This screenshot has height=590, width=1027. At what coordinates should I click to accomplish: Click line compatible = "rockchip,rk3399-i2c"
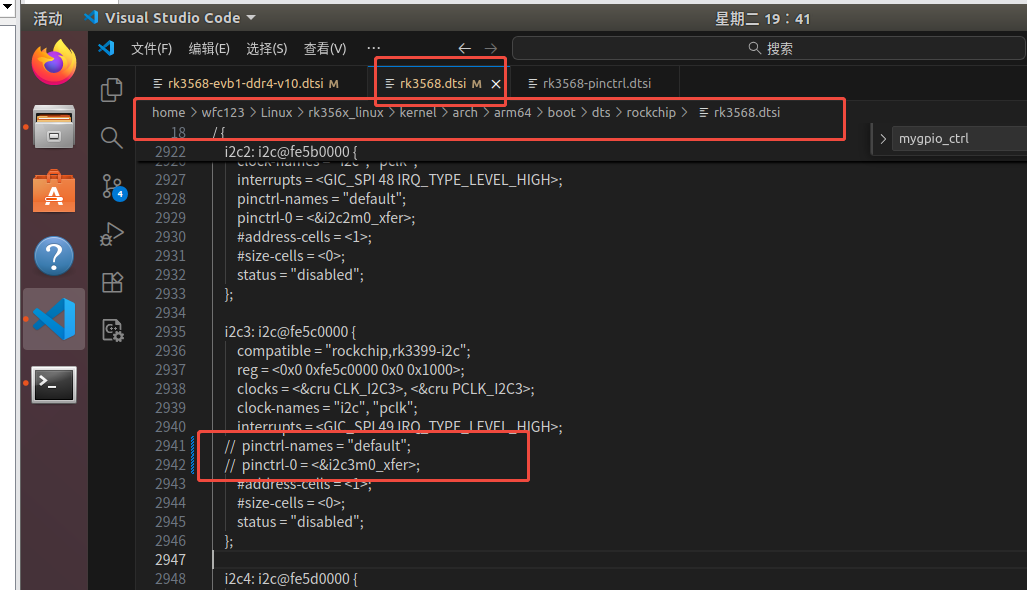[x=354, y=351]
